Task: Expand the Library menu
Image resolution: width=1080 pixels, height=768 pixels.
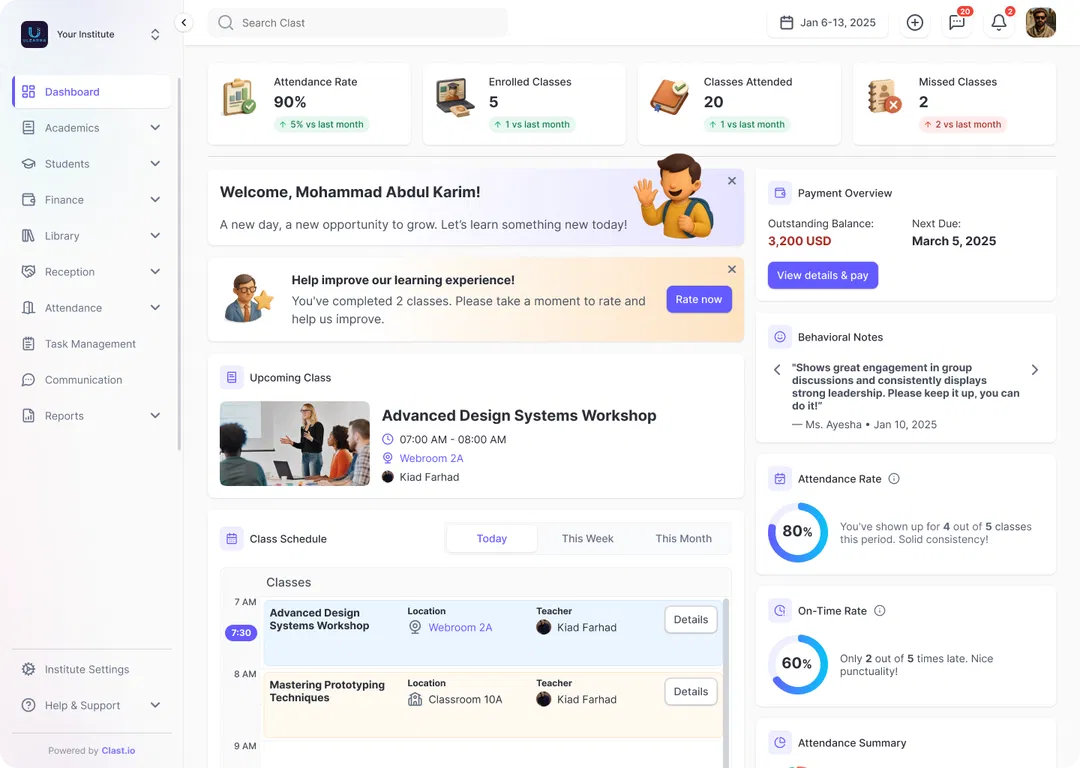Action: pyautogui.click(x=155, y=236)
